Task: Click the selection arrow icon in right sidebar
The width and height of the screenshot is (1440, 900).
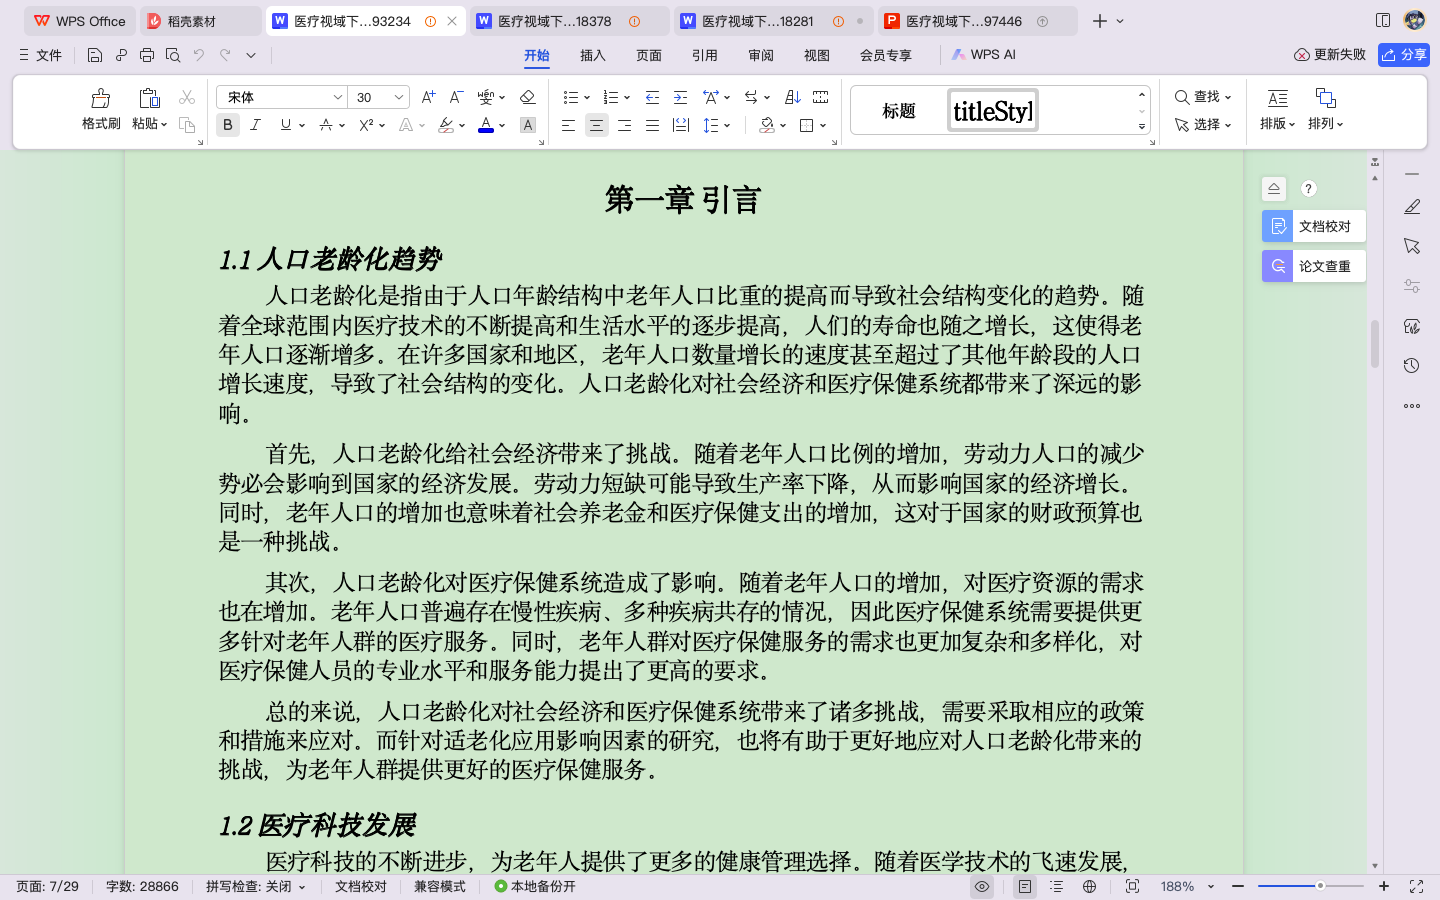Action: [x=1412, y=246]
